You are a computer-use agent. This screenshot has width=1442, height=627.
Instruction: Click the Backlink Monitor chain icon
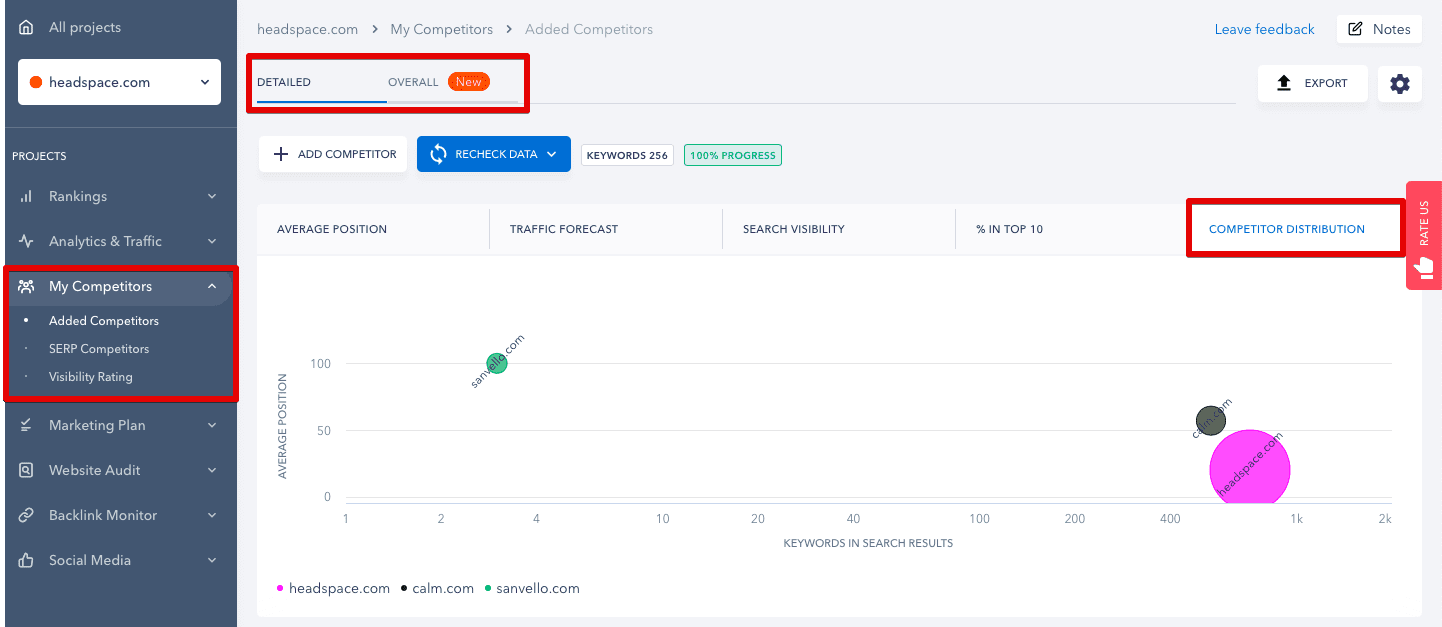pyautogui.click(x=26, y=515)
